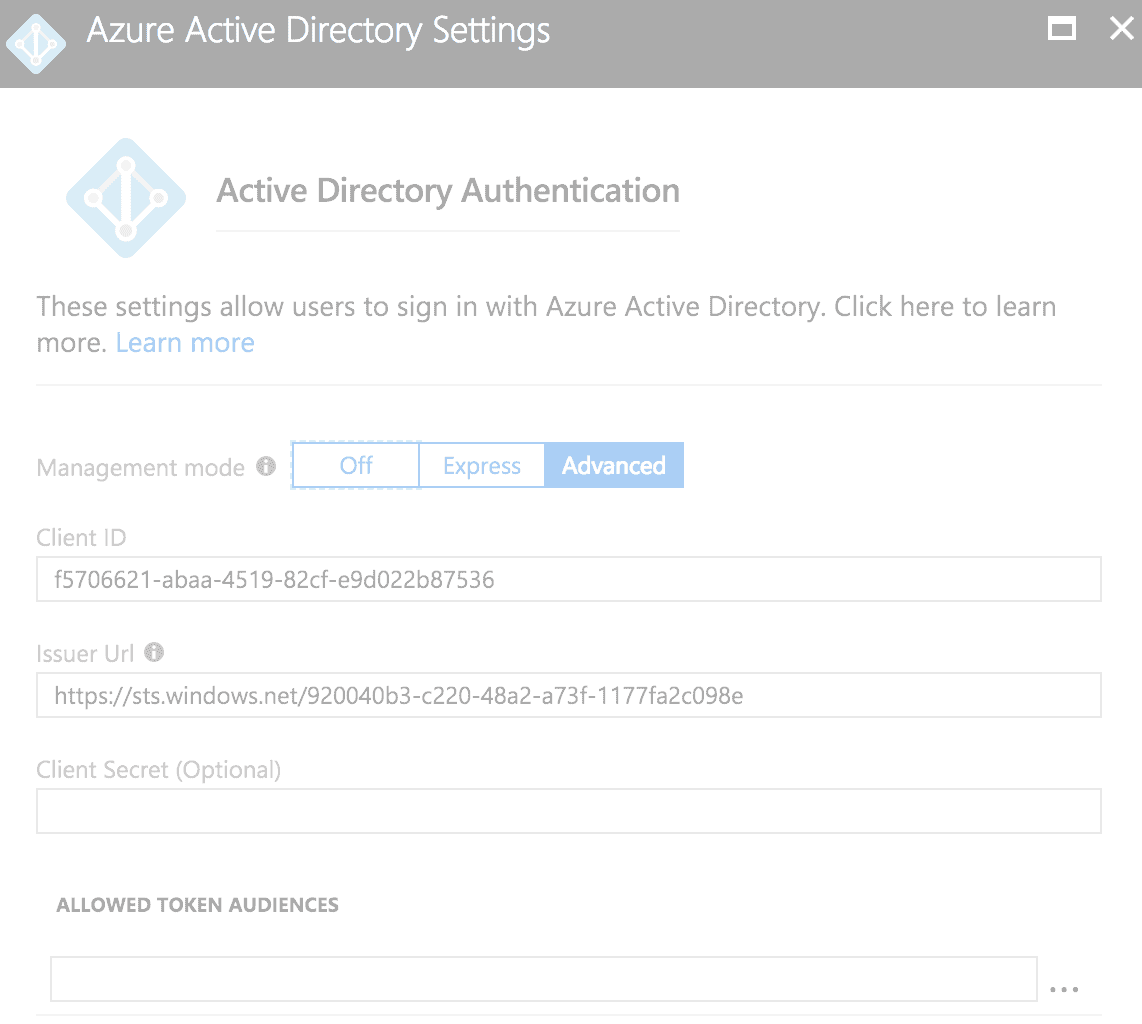1142x1024 pixels.
Task: Show the Issuer Url info tooltip icon
Action: point(154,652)
